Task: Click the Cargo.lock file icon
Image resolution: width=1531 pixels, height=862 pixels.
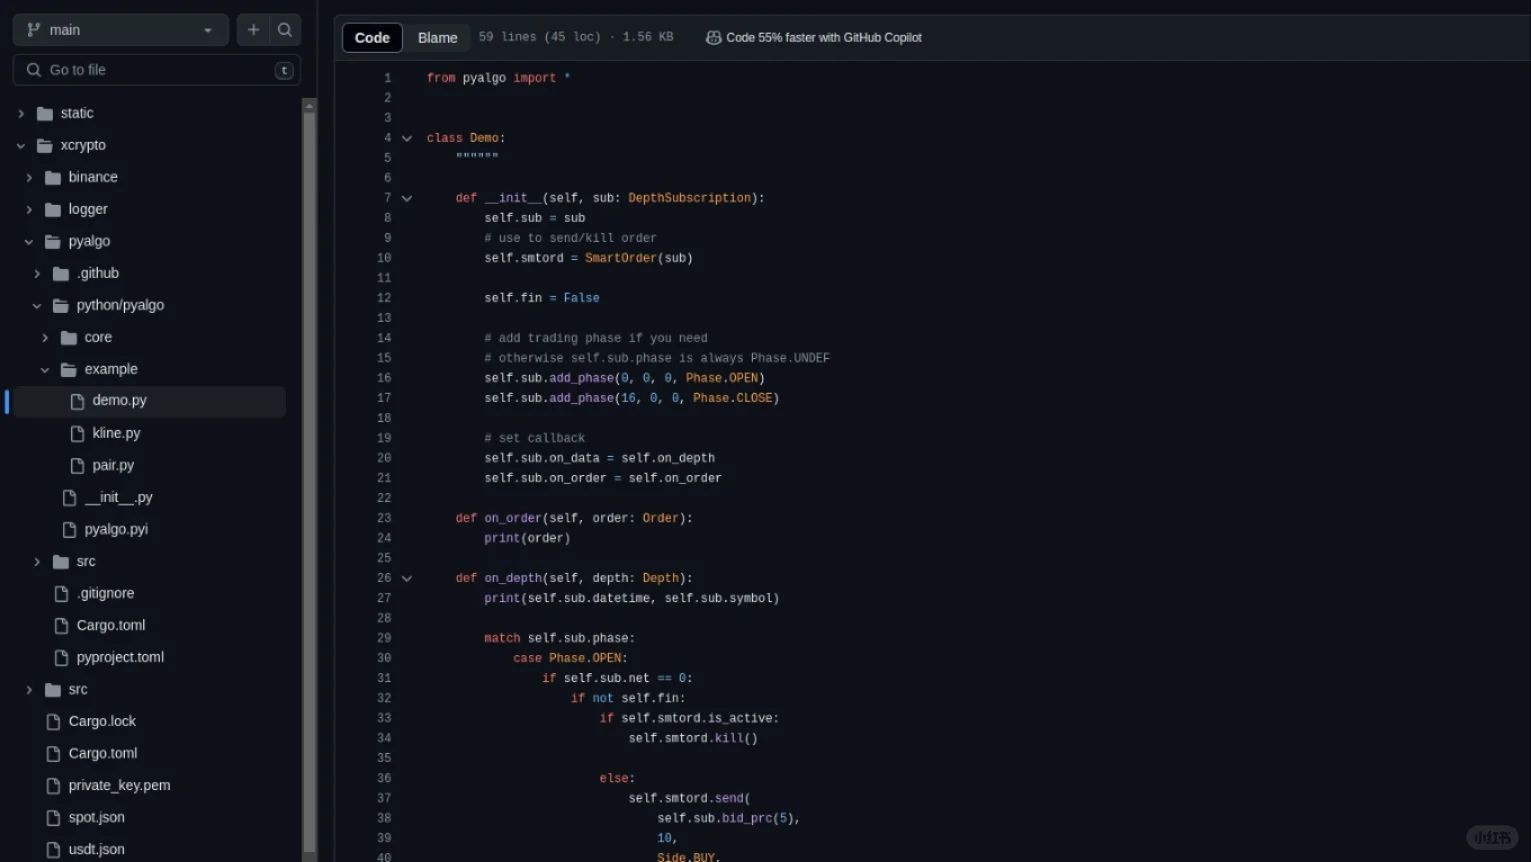Action: (53, 721)
